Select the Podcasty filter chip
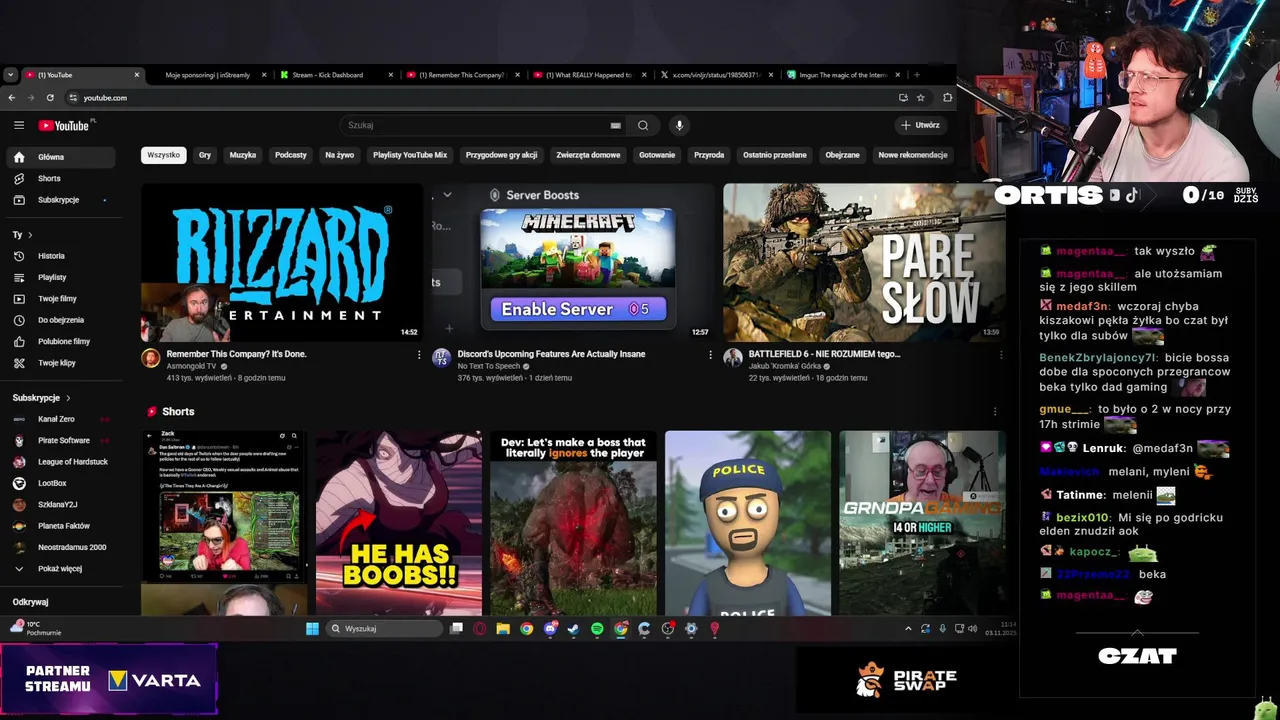 point(291,155)
